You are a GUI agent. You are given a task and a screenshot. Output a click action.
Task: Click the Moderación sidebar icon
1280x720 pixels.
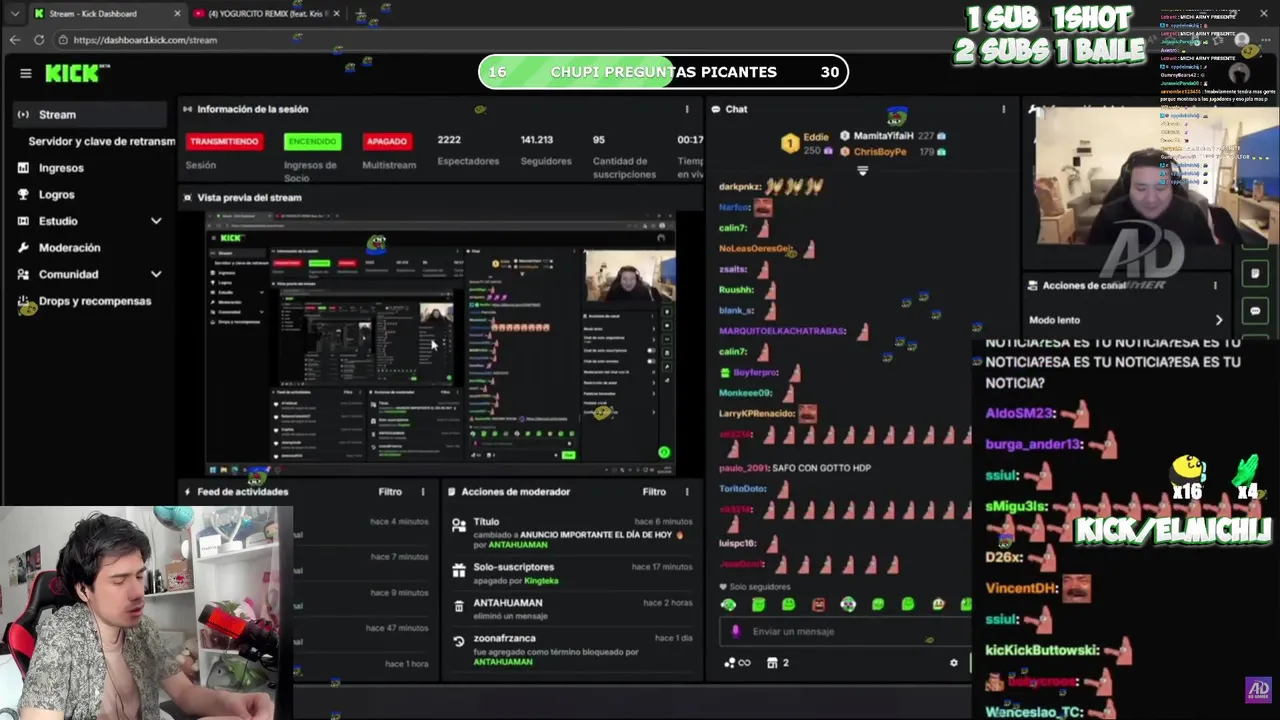click(x=23, y=247)
